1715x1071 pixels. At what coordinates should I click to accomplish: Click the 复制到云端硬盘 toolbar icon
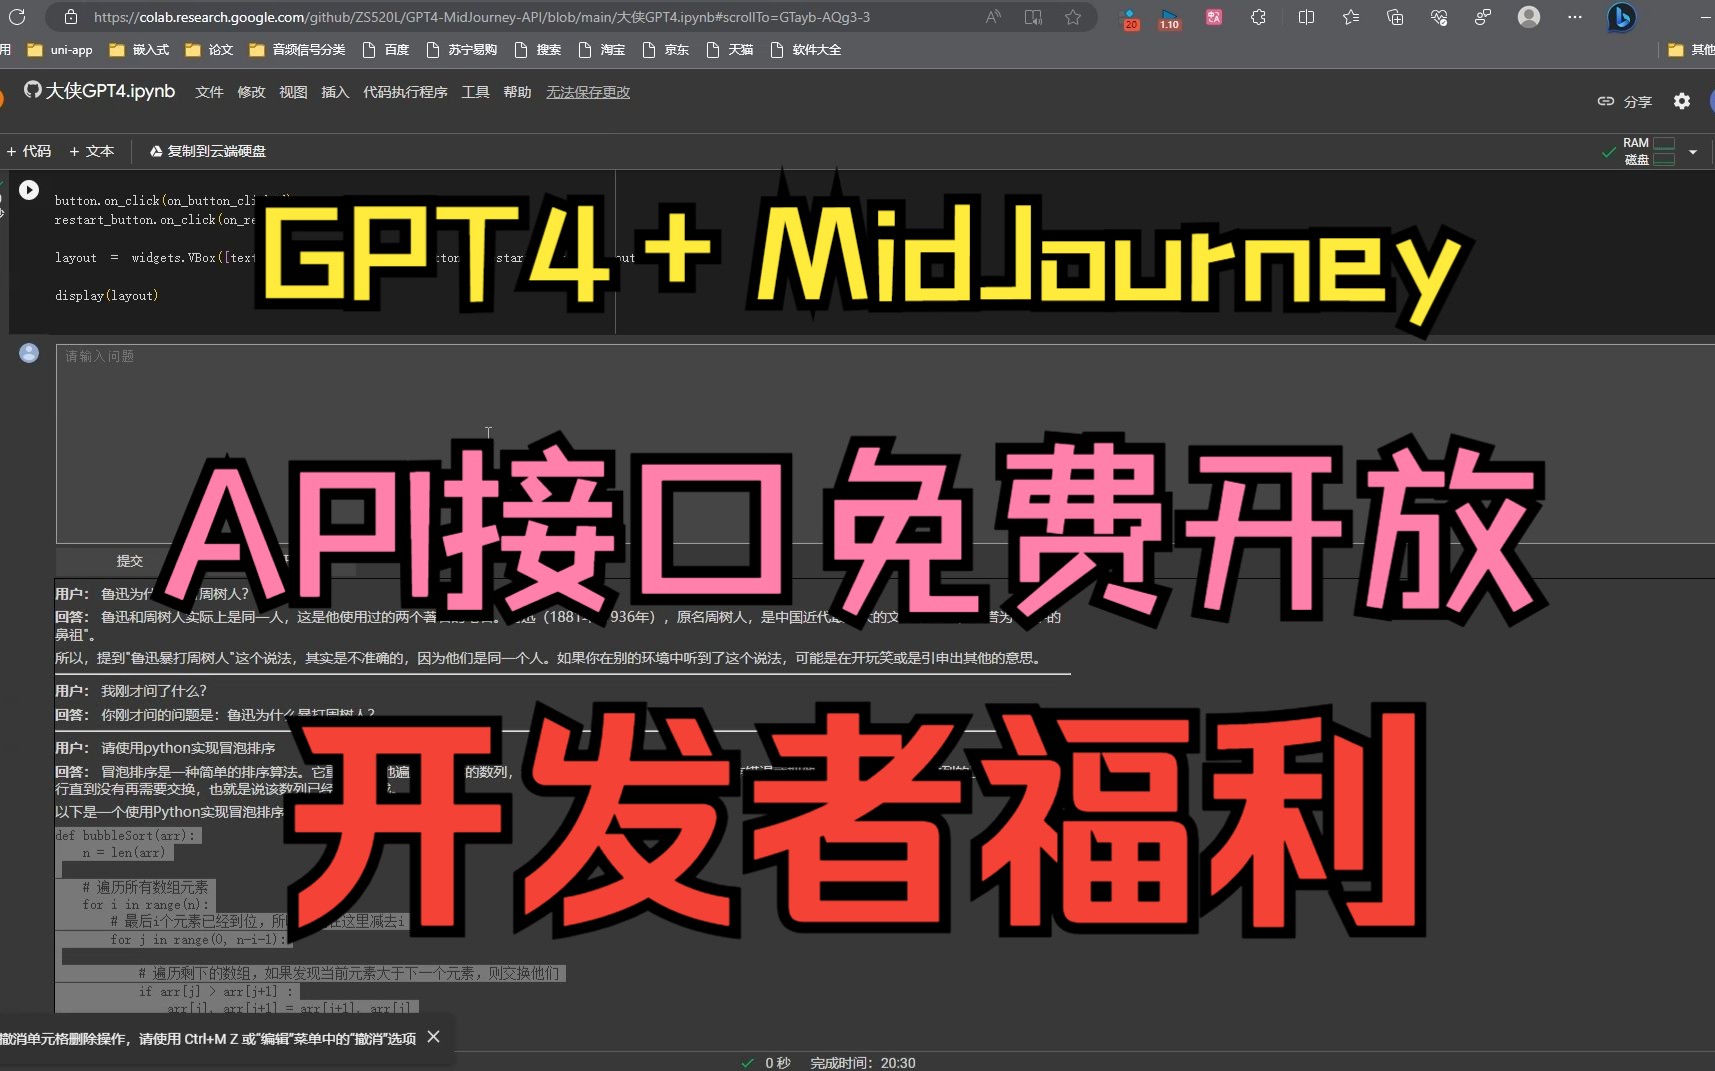pos(155,151)
